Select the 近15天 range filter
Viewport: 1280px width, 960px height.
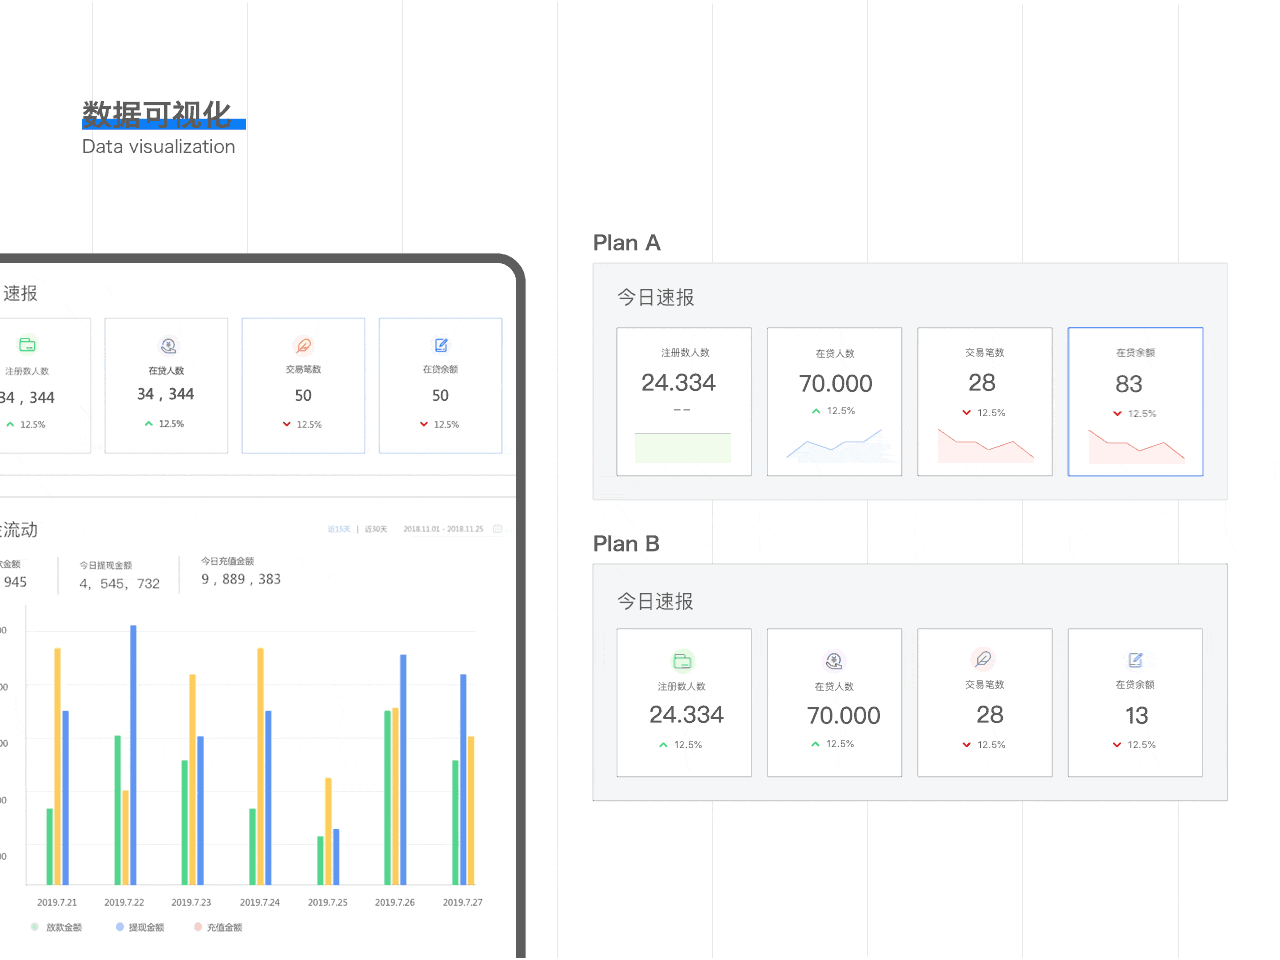pyautogui.click(x=339, y=529)
